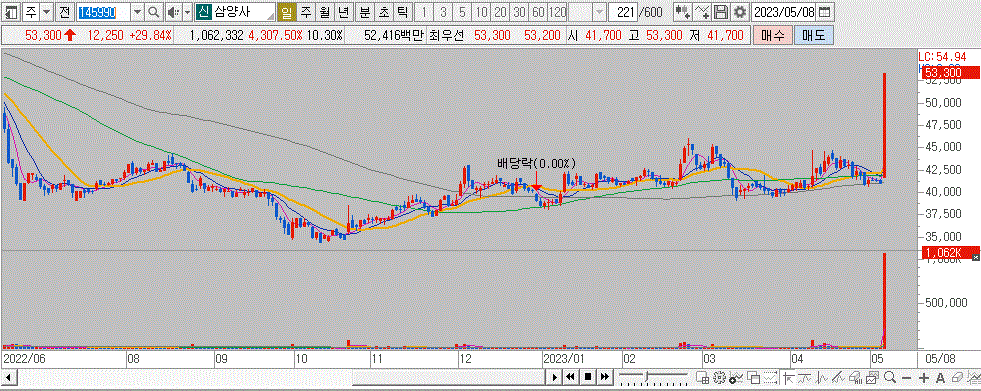The height and width of the screenshot is (391, 981).
Task: Zoom out chart with minus icon
Action: tap(907, 377)
